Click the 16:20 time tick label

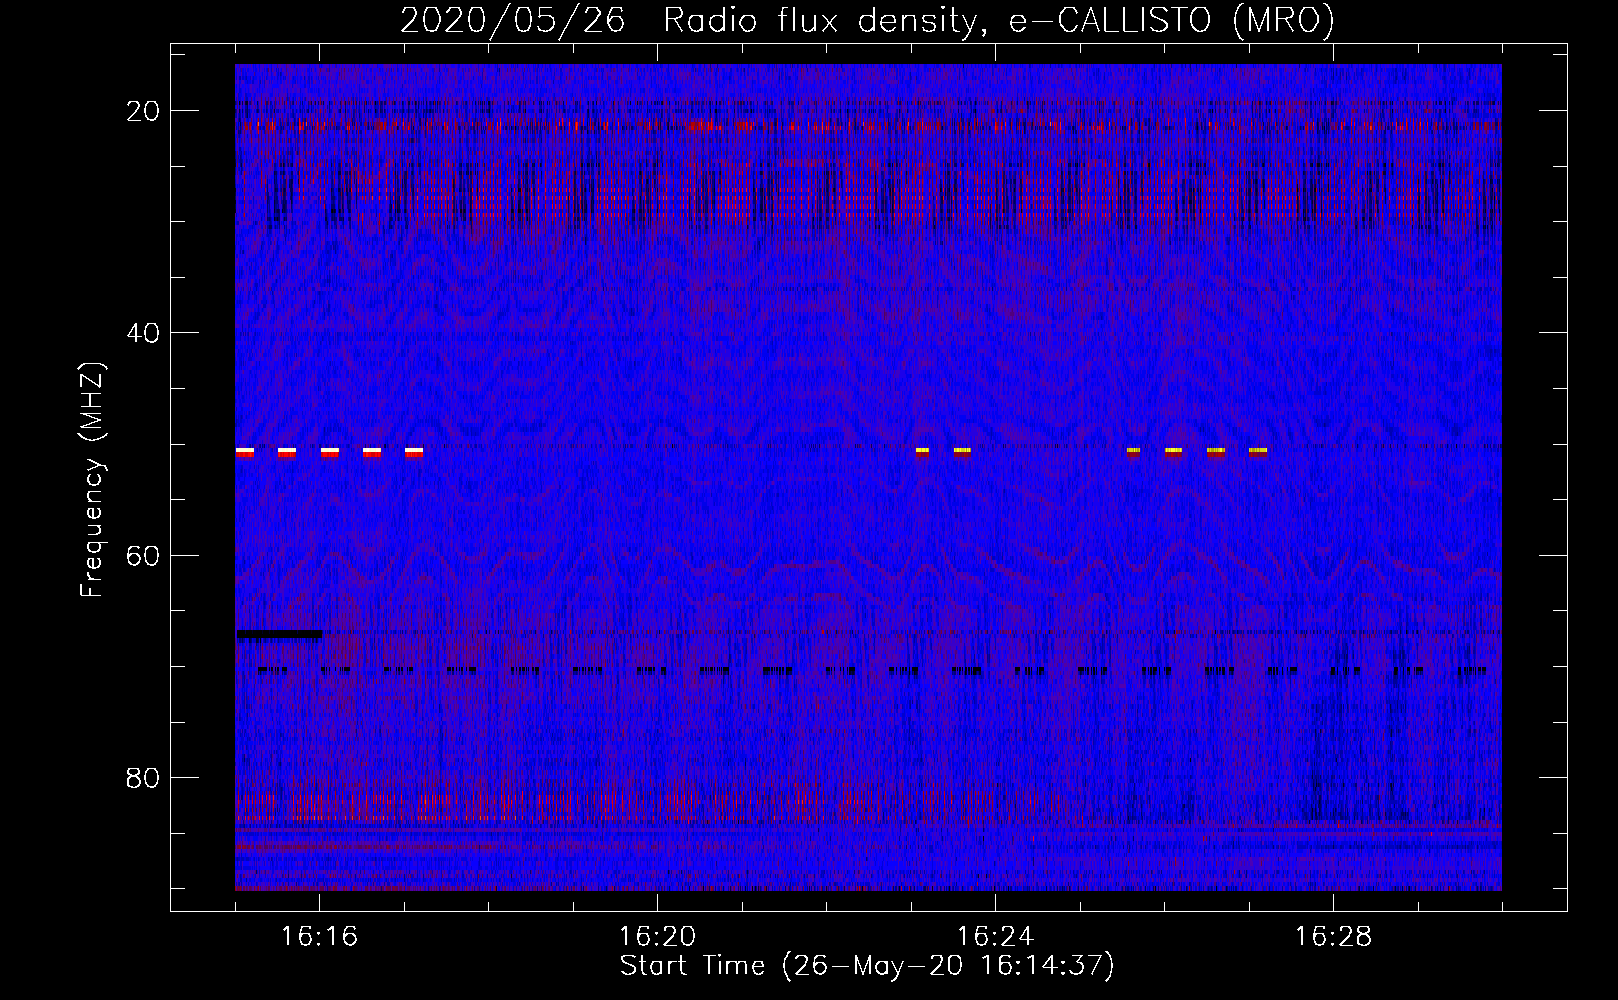657,936
